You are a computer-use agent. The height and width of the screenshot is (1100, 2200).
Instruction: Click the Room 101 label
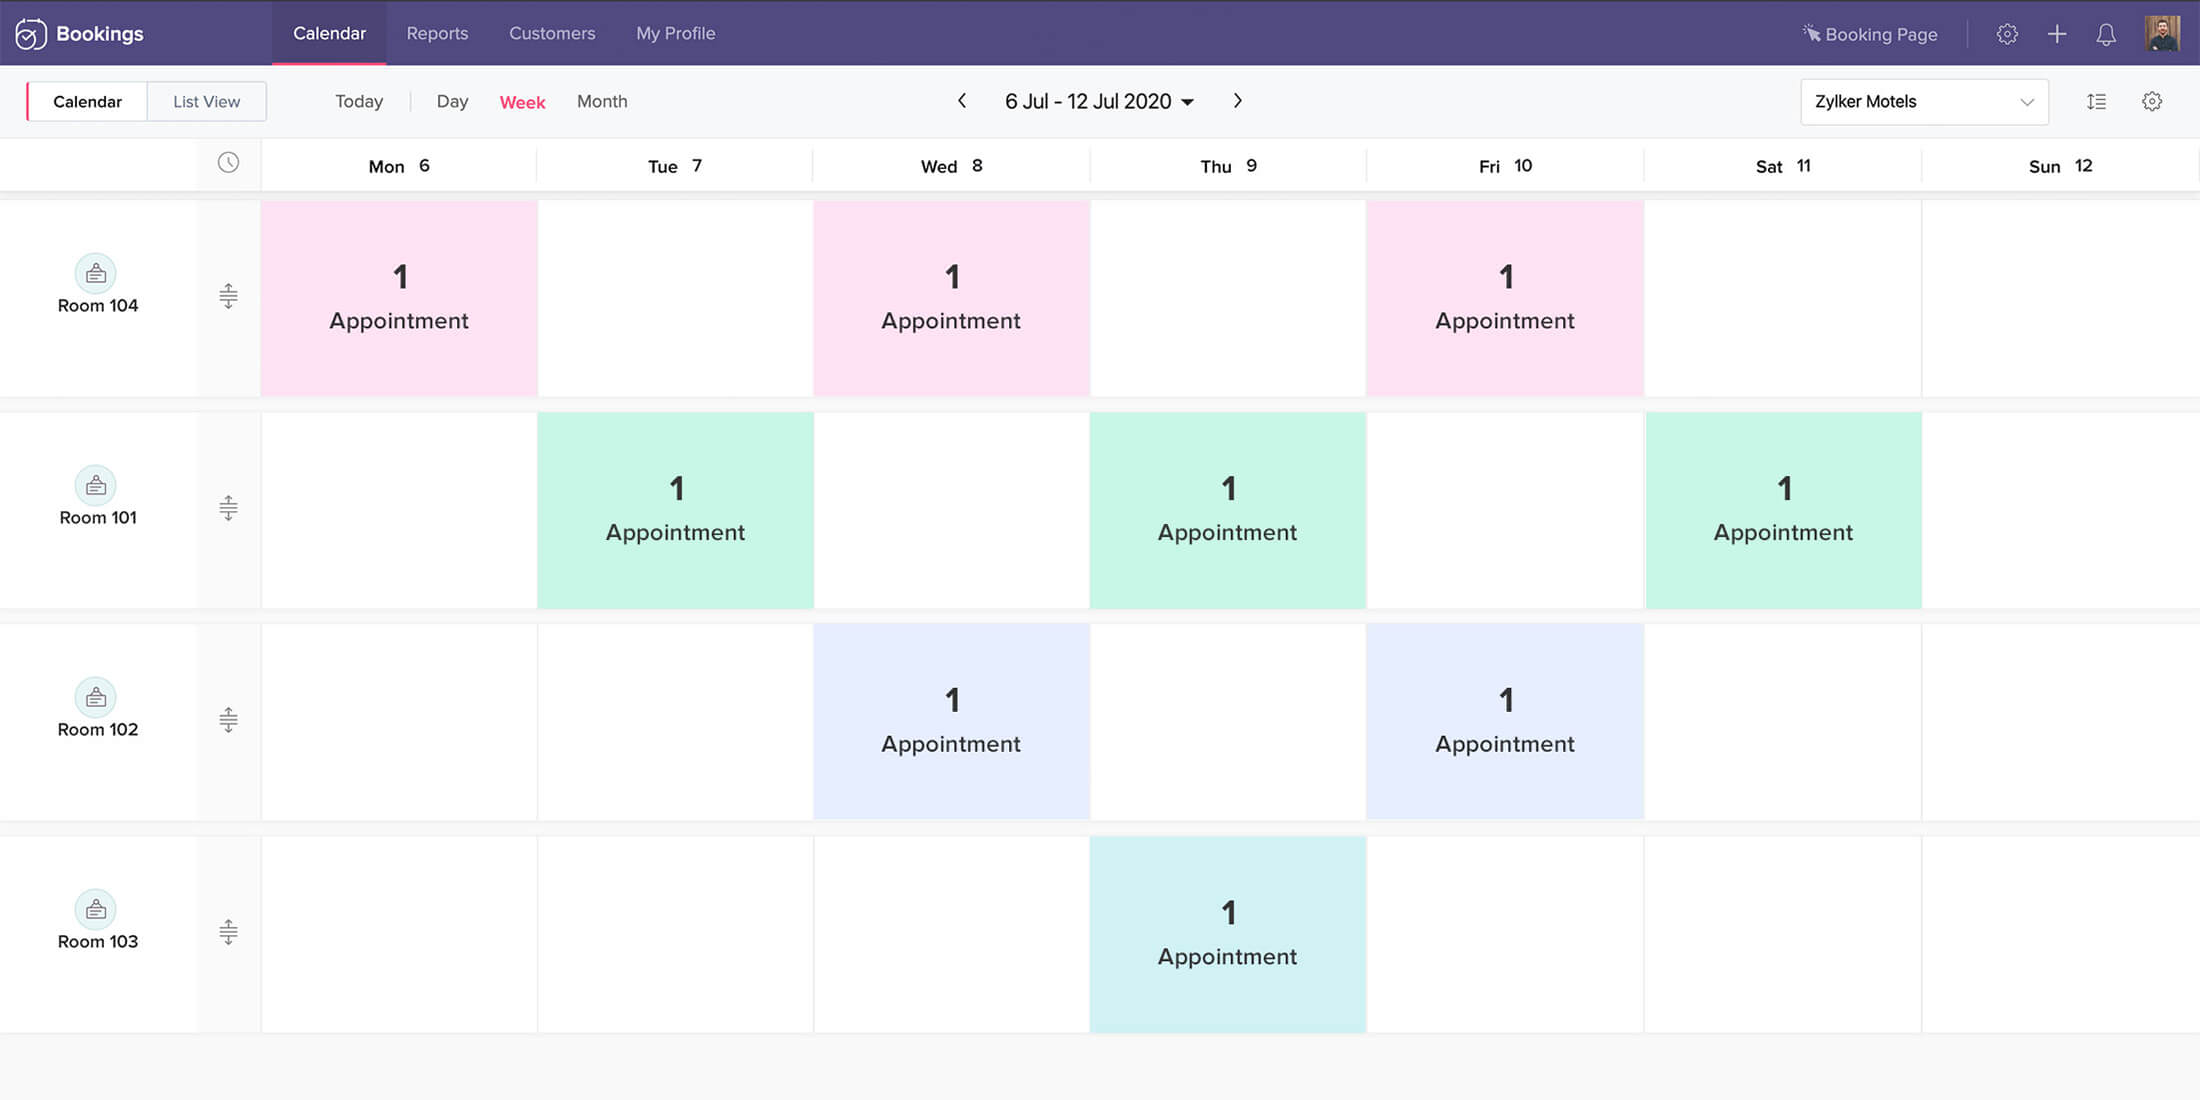[98, 517]
